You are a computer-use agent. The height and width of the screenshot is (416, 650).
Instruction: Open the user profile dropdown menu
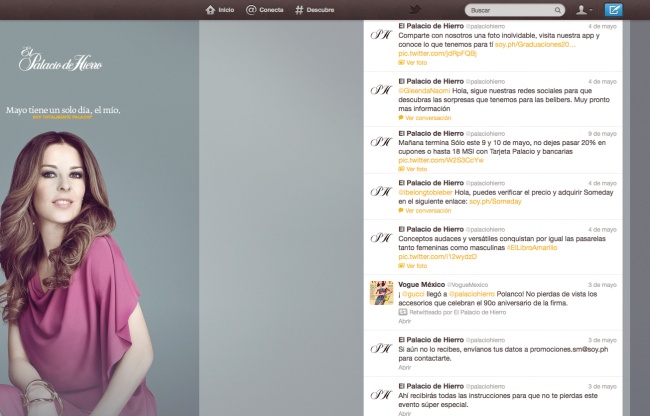tap(584, 9)
